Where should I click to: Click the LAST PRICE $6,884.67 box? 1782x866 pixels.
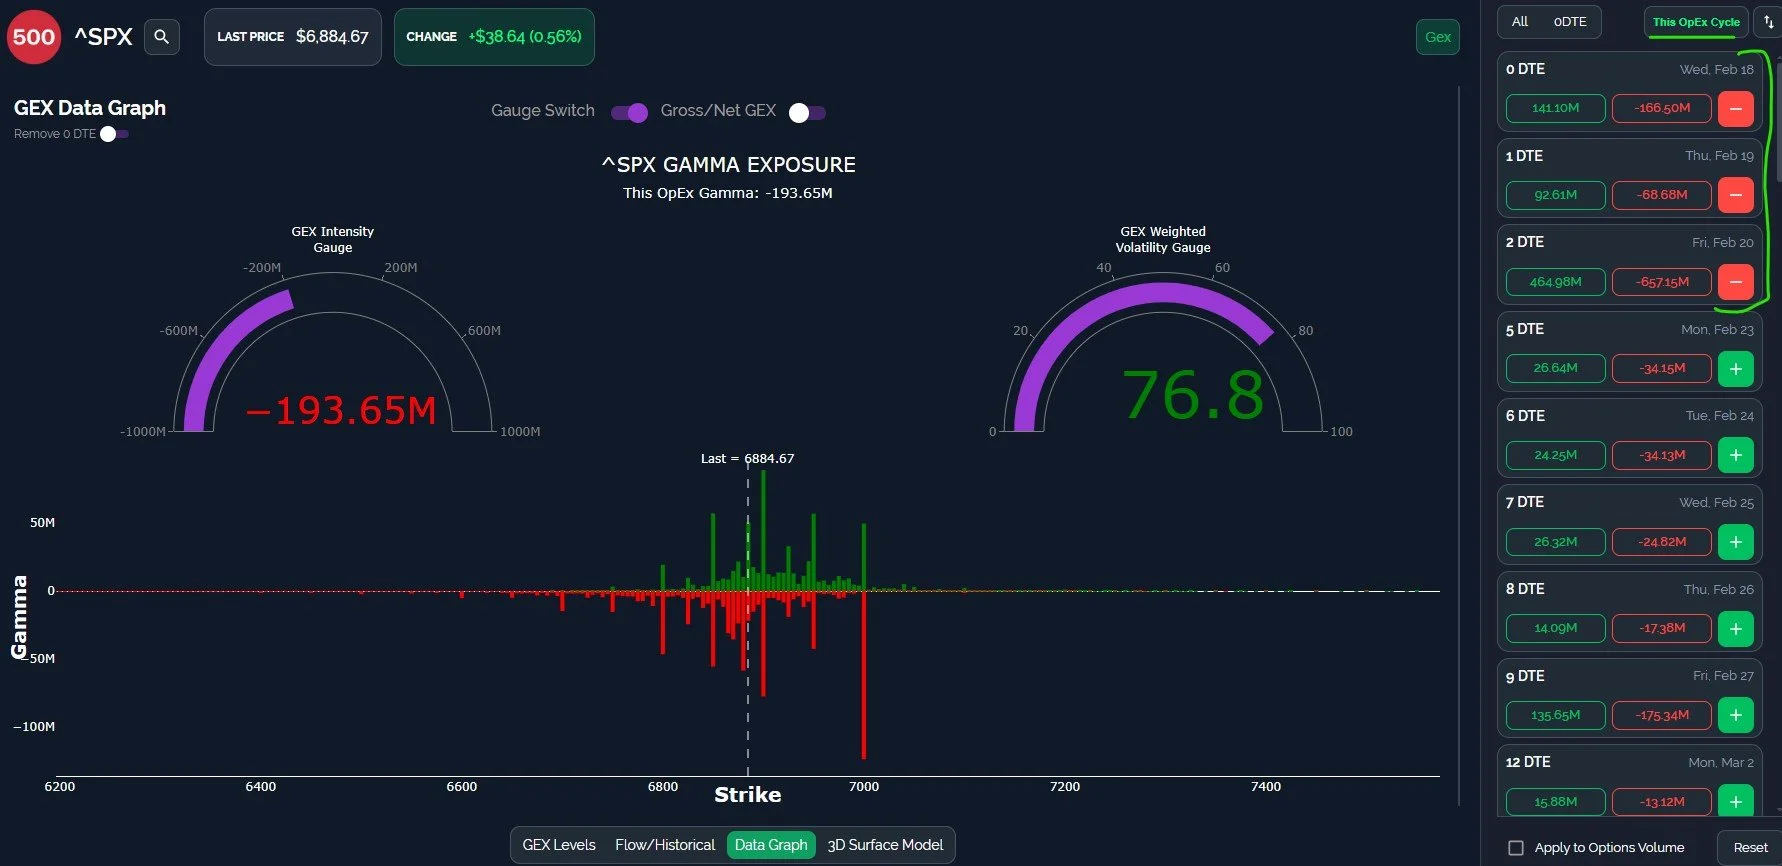[x=293, y=37]
